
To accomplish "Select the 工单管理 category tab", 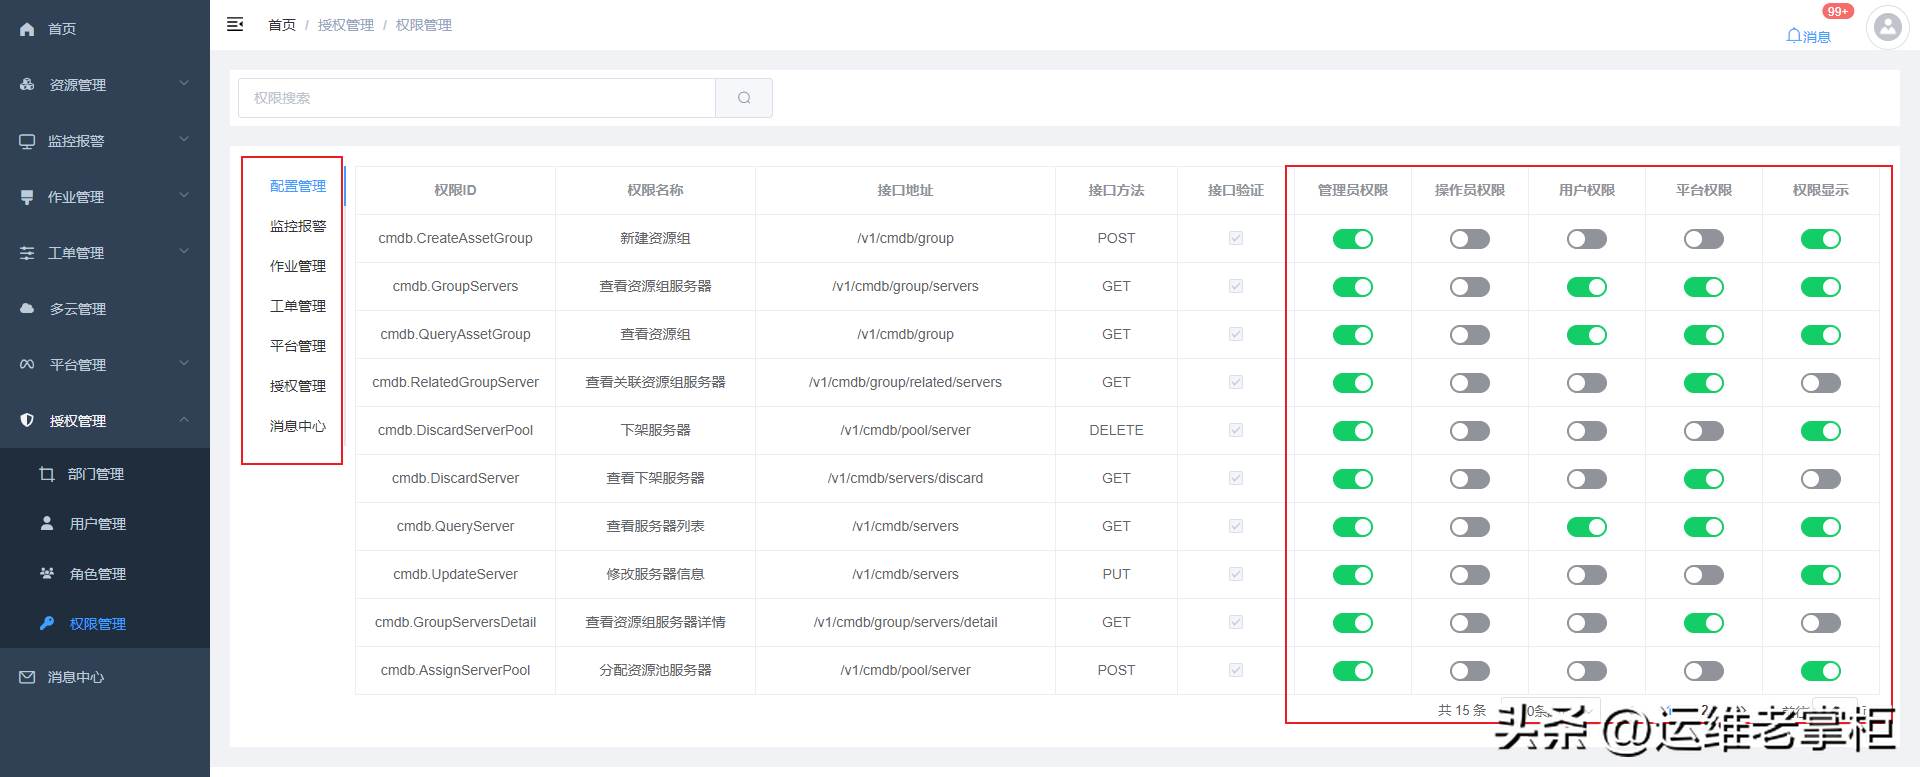I will click(x=298, y=306).
